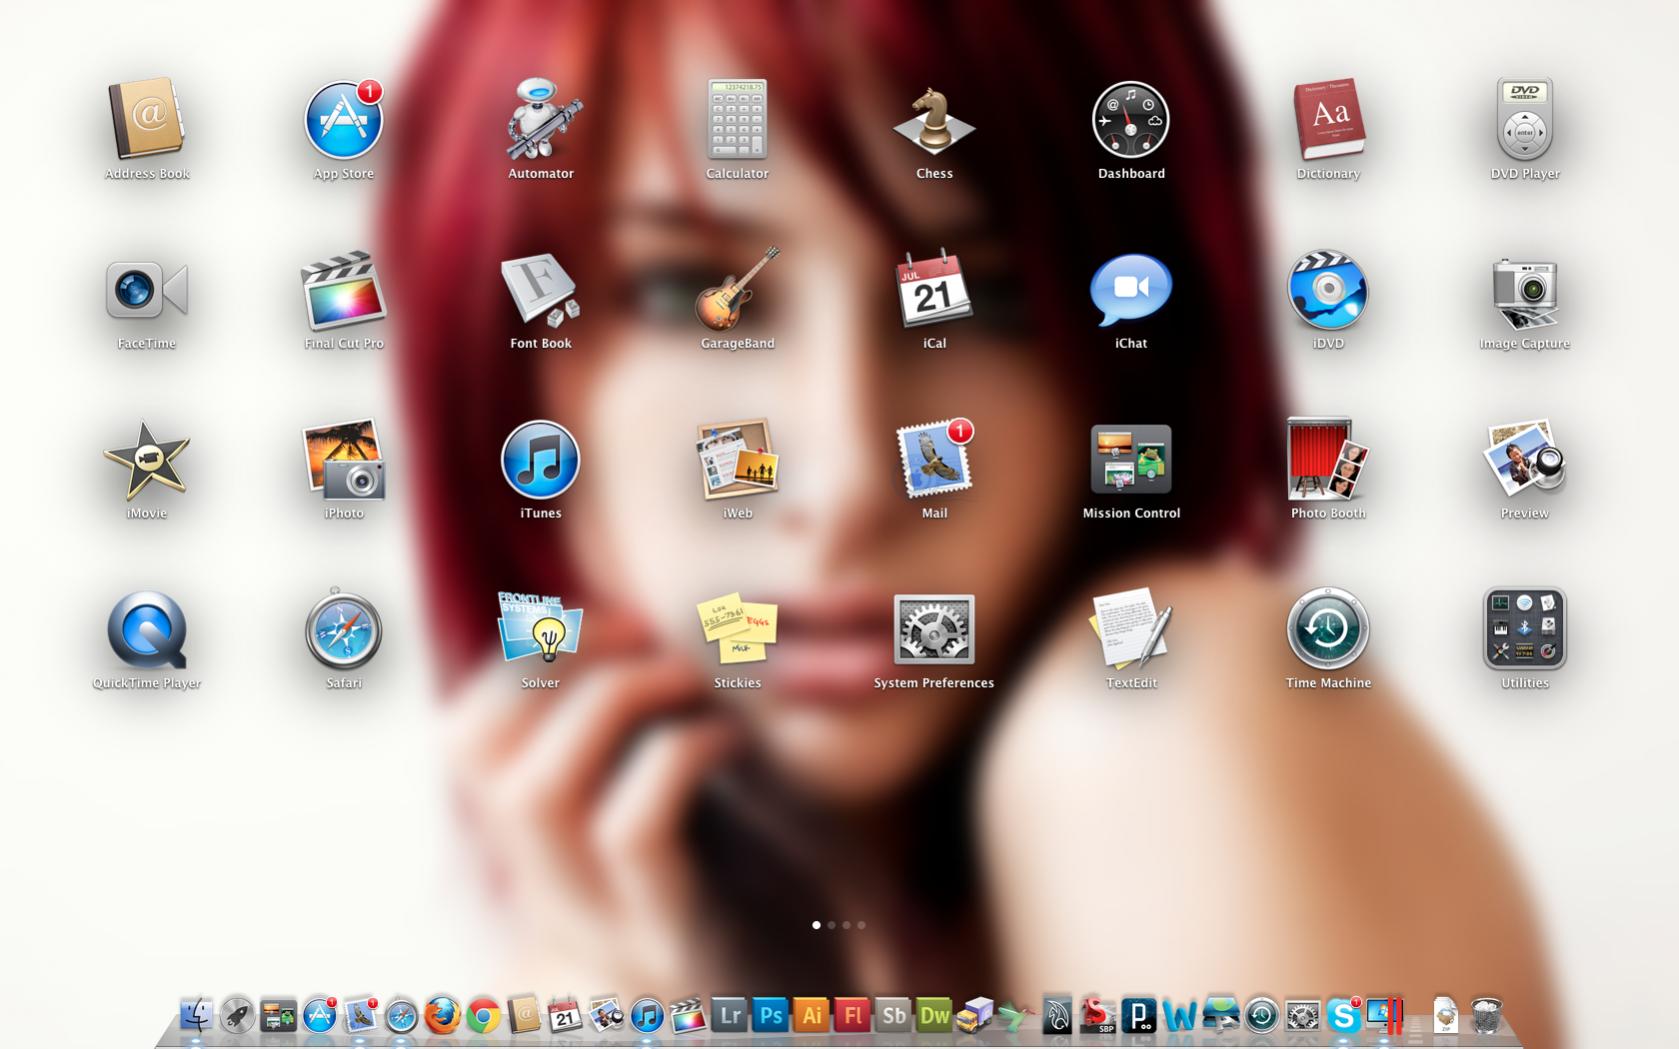This screenshot has height=1049, width=1679.
Task: Launch Adobe Photoshop from the Dock
Action: coord(770,1015)
